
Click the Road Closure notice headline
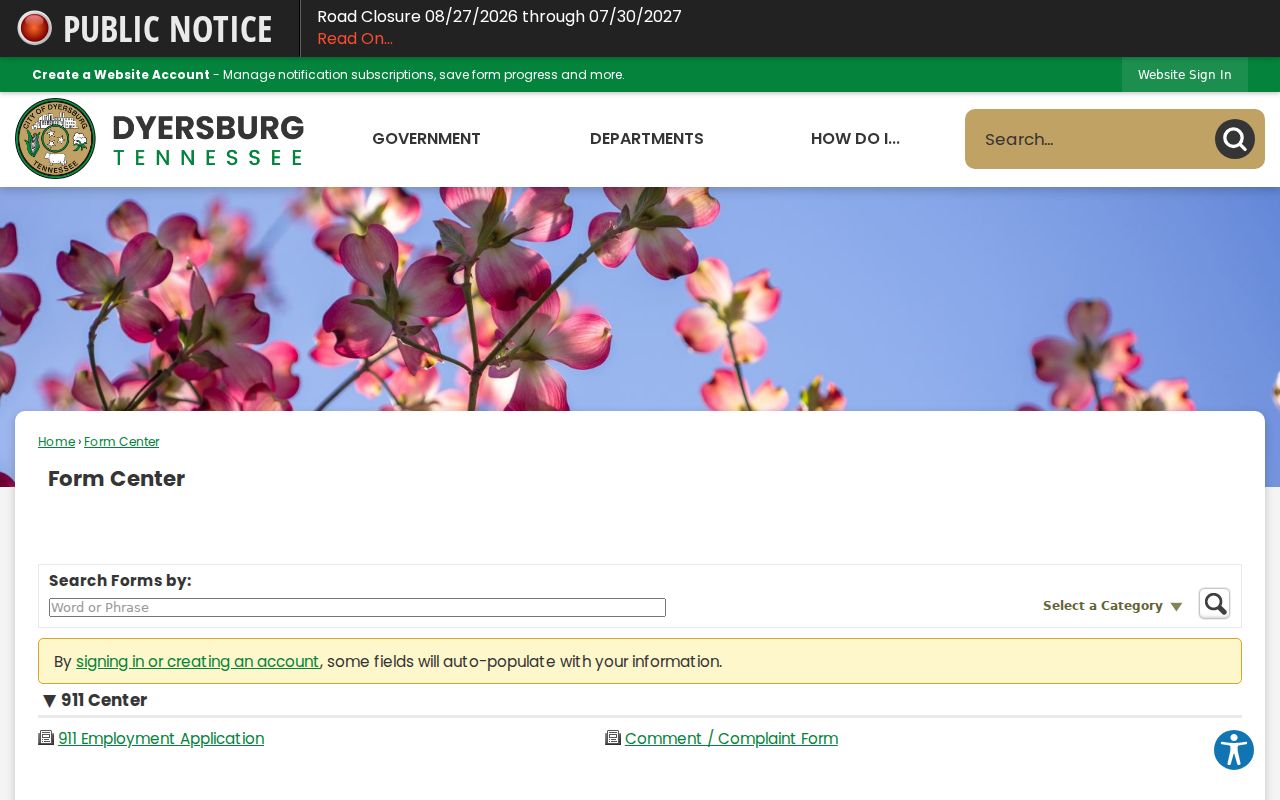(x=499, y=17)
